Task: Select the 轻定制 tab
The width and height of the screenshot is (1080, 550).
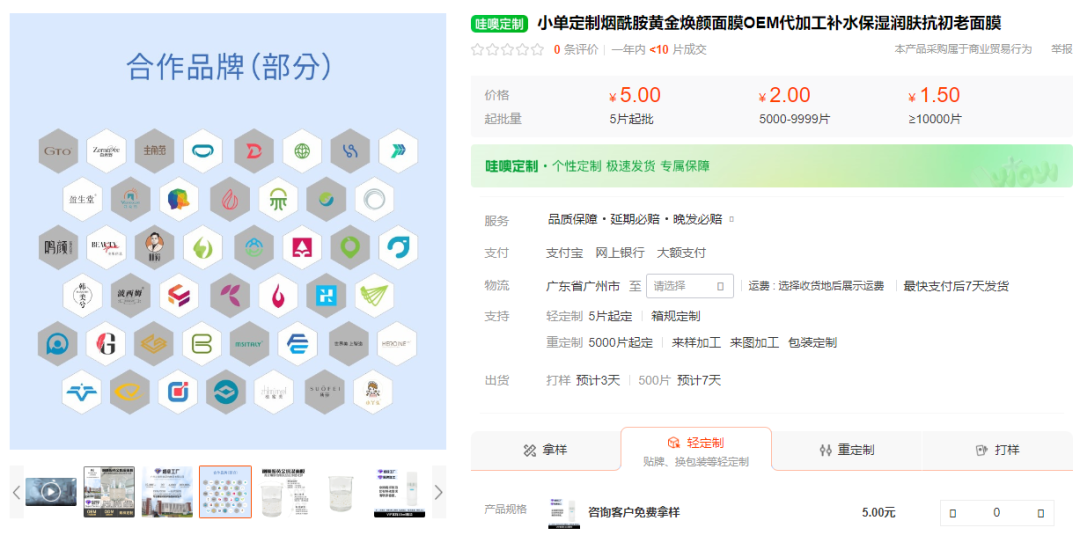Action: 696,449
